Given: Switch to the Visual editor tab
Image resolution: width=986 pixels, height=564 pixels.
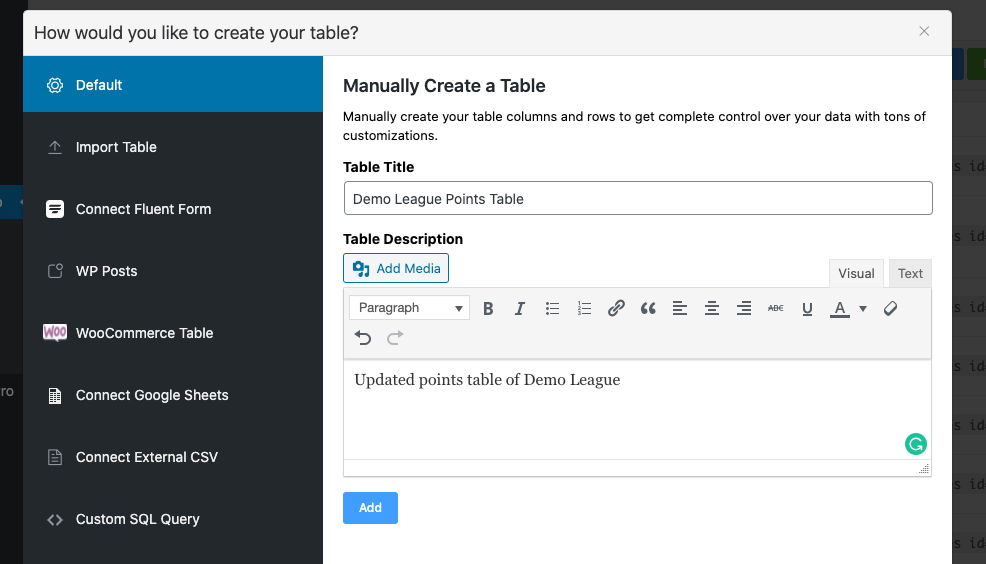Looking at the screenshot, I should pyautogui.click(x=856, y=273).
